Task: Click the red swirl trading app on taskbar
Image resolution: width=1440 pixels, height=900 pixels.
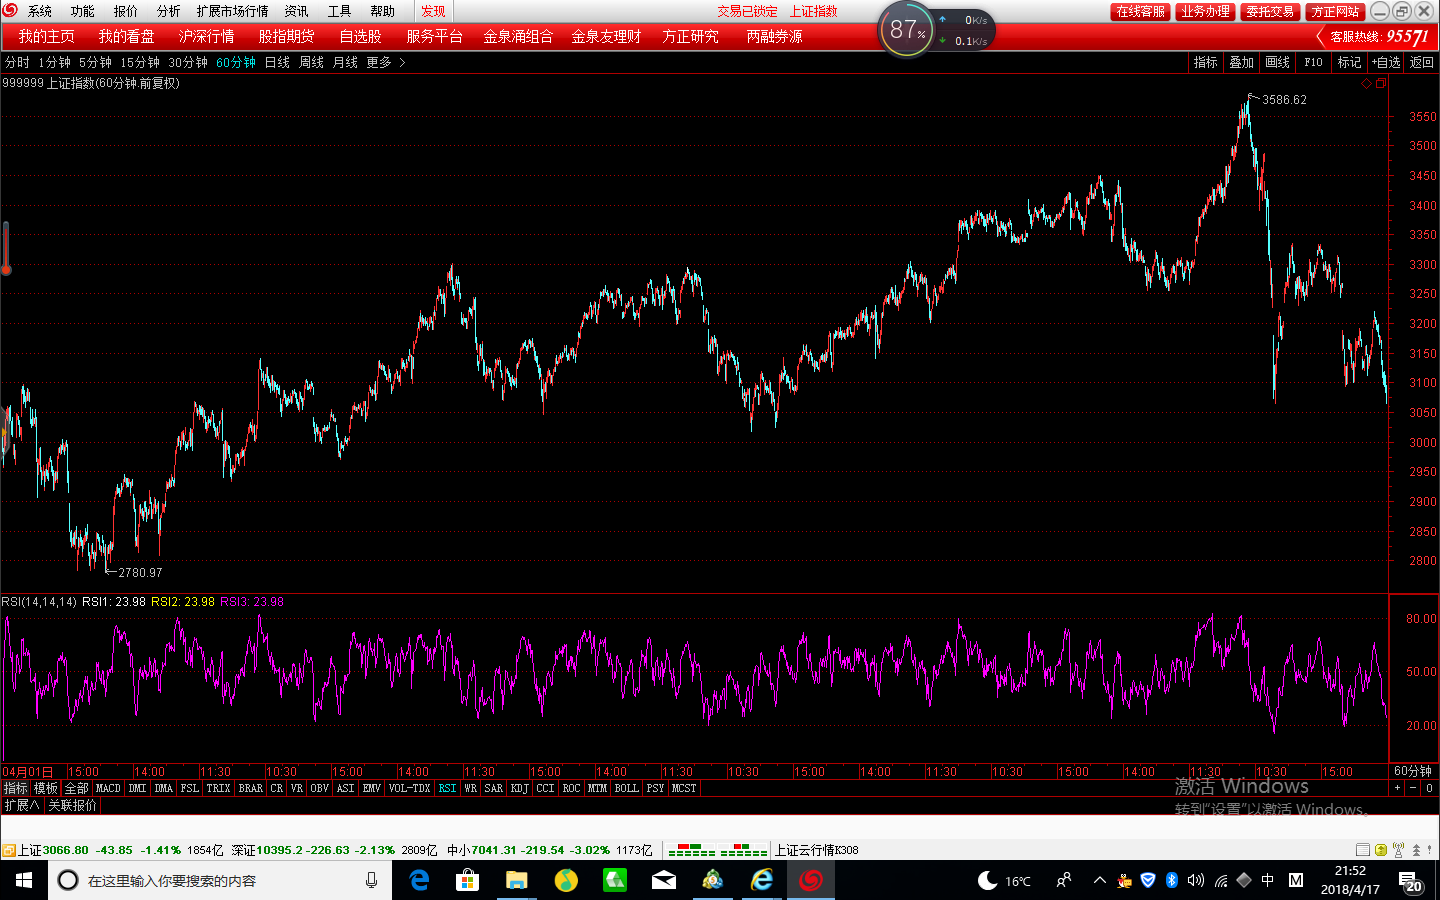Action: [811, 880]
